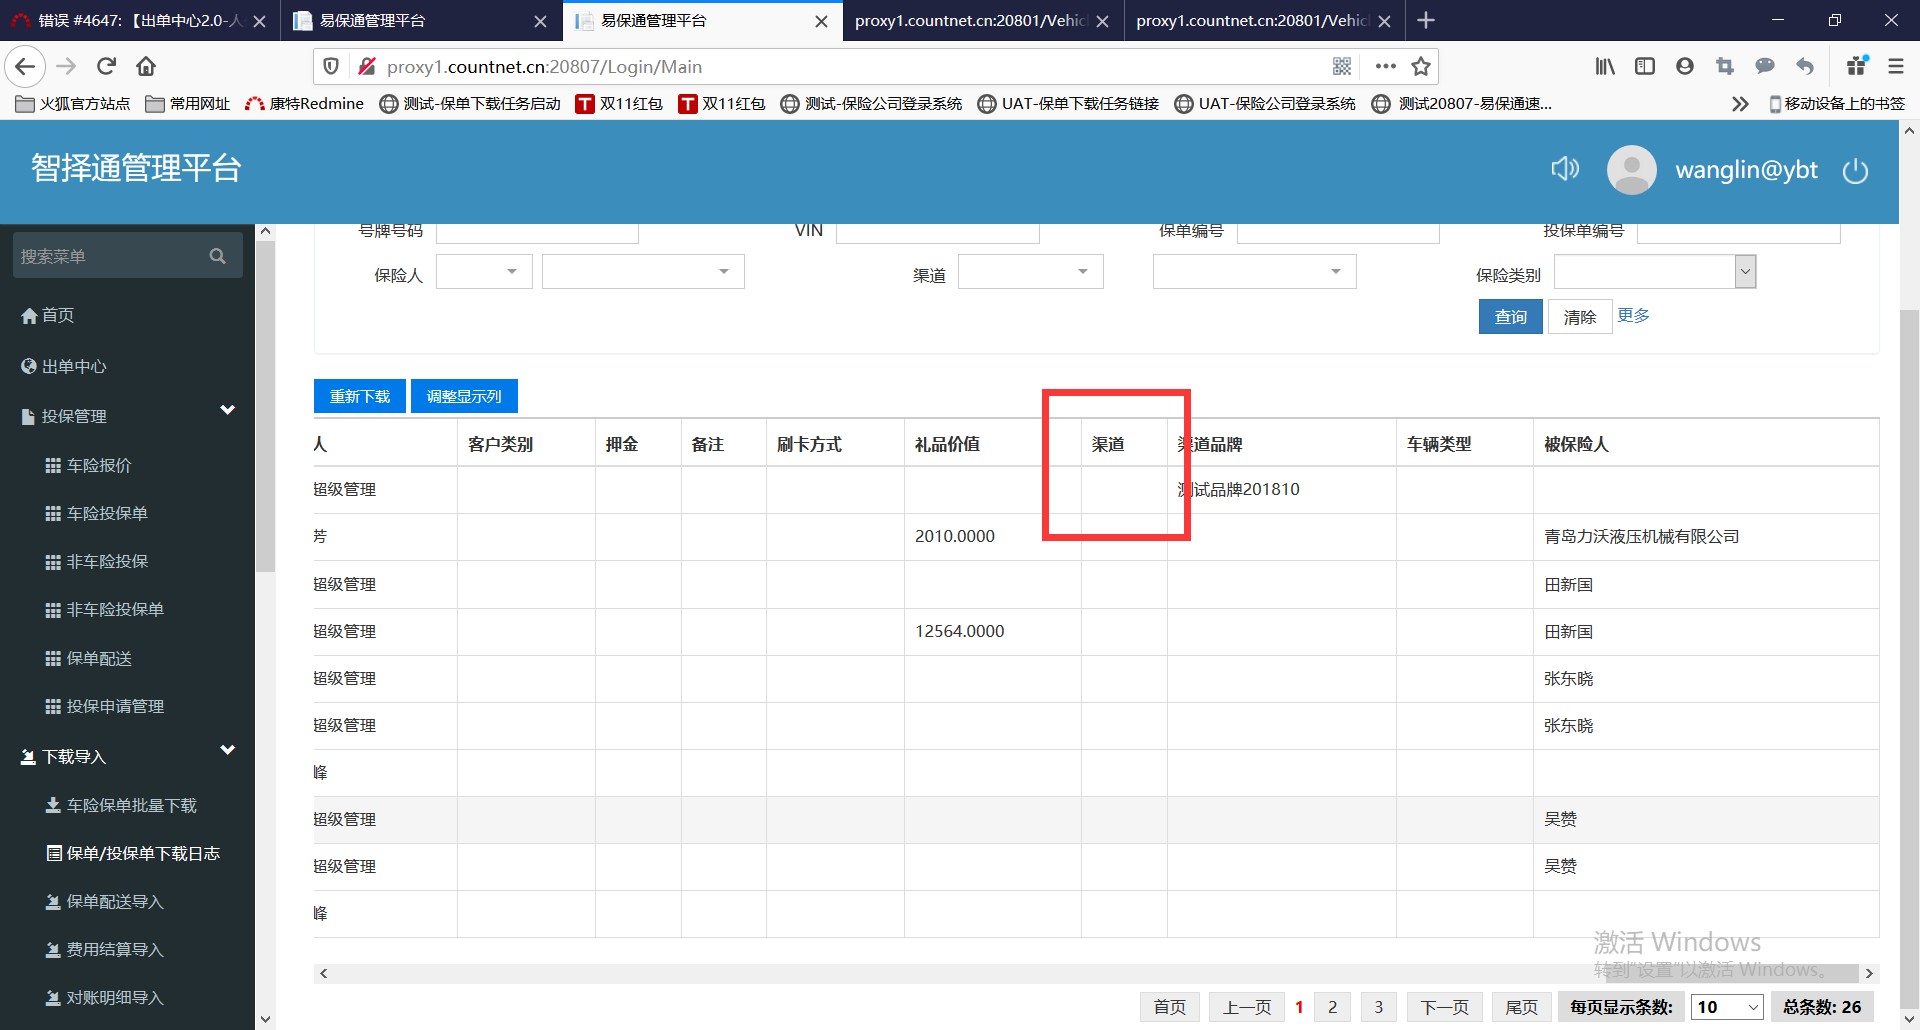Viewport: 1920px width, 1030px height.
Task: Open the extensions gift icon
Action: pos(1857,66)
